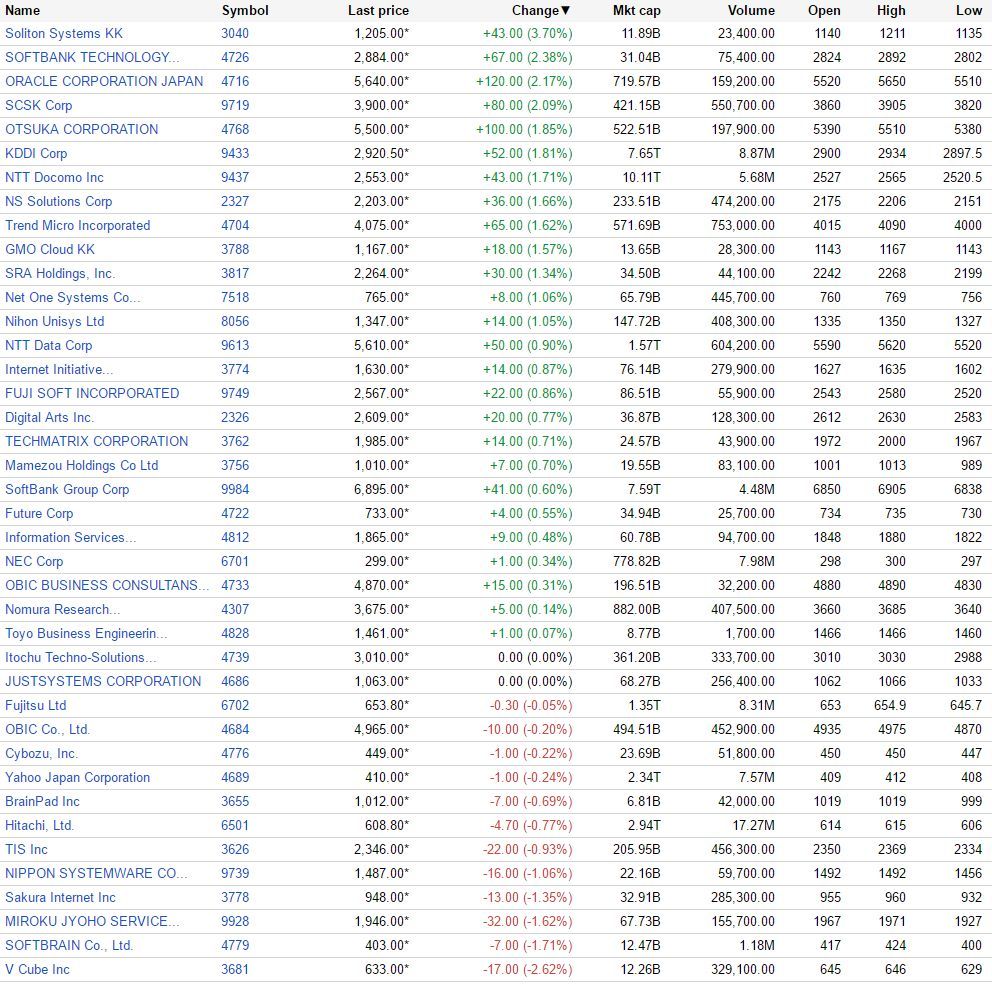Click ticker symbol 9984
The image size is (992, 984).
[x=235, y=490]
